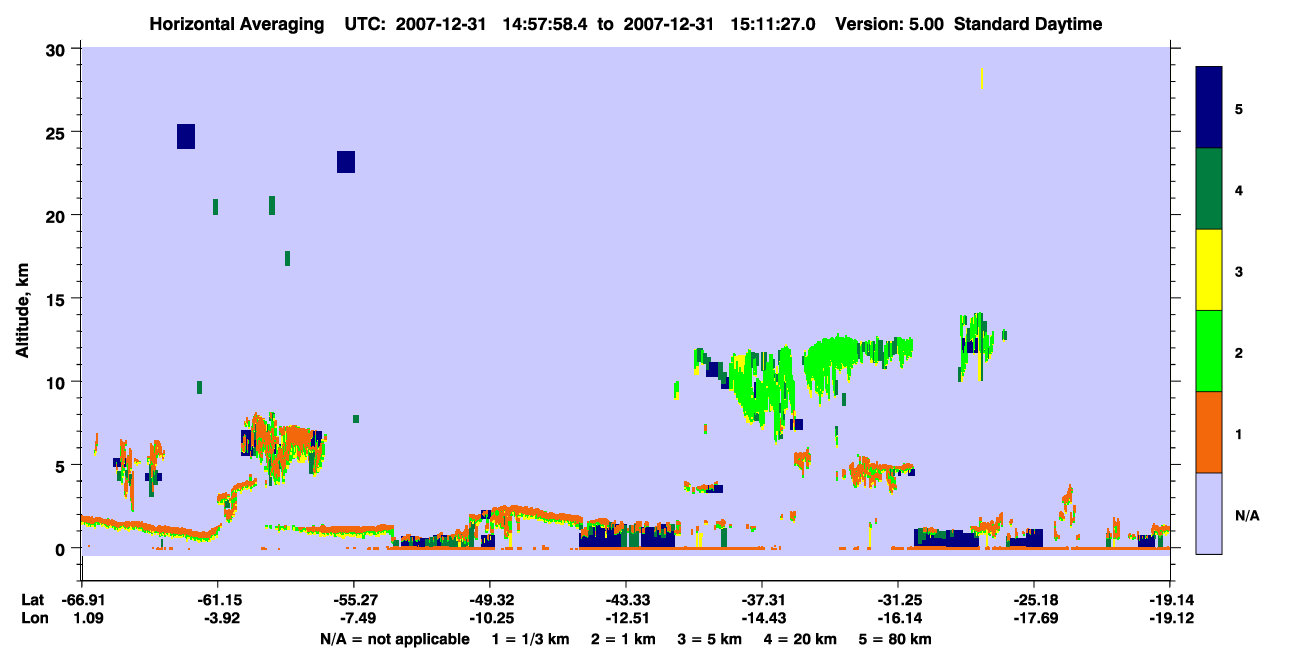The width and height of the screenshot is (1300, 667).
Task: Click the latitude value '-61.15'
Action: click(218, 600)
